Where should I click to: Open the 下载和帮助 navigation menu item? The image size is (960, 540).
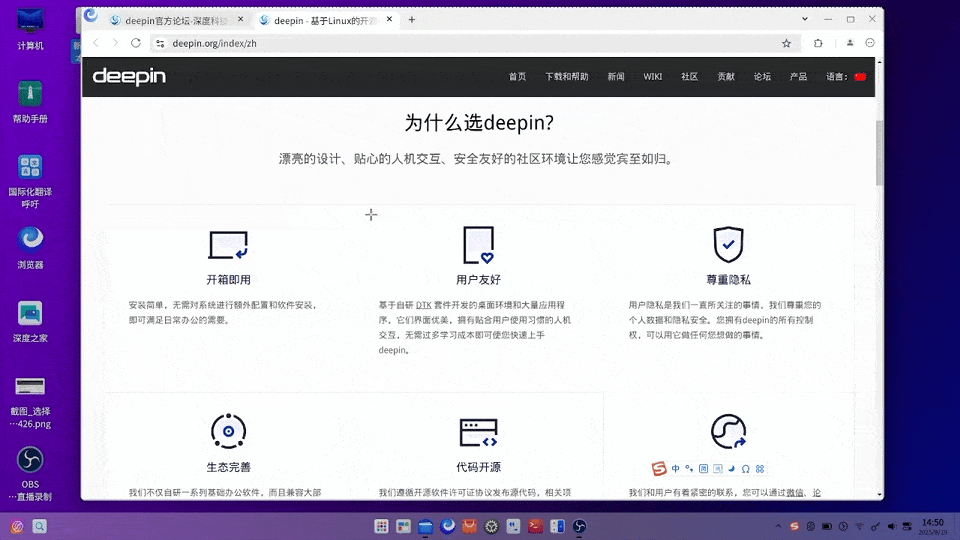pyautogui.click(x=567, y=77)
